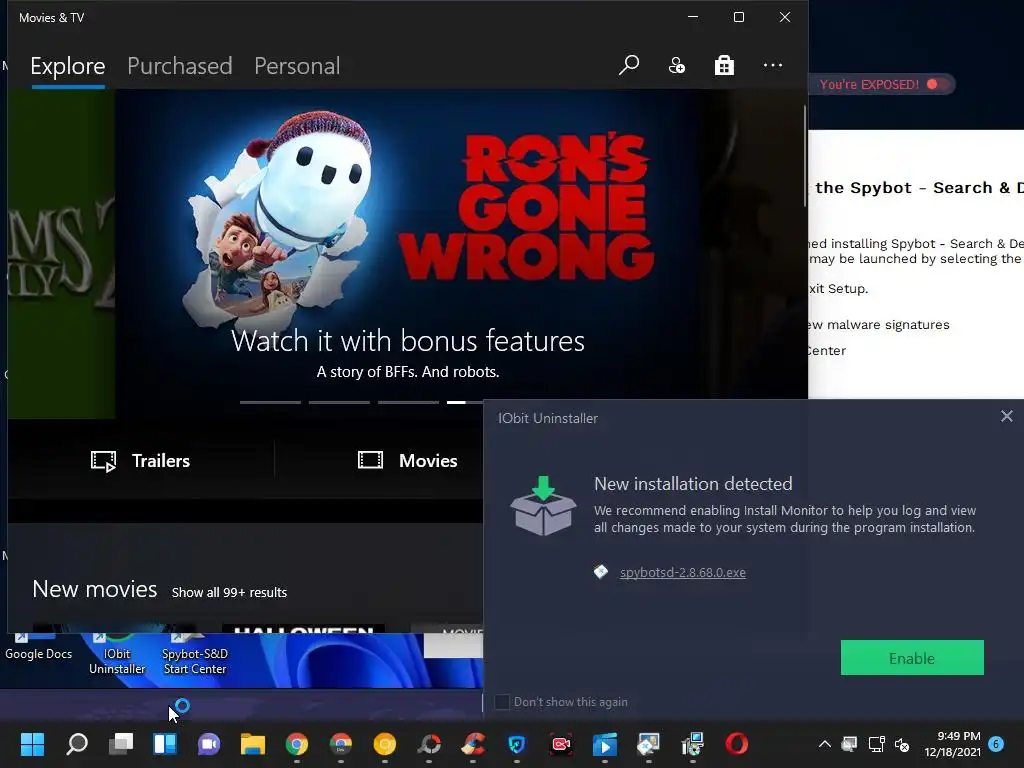Open the IObit Uninstaller desktop shortcut
1024x768 pixels.
tap(117, 654)
